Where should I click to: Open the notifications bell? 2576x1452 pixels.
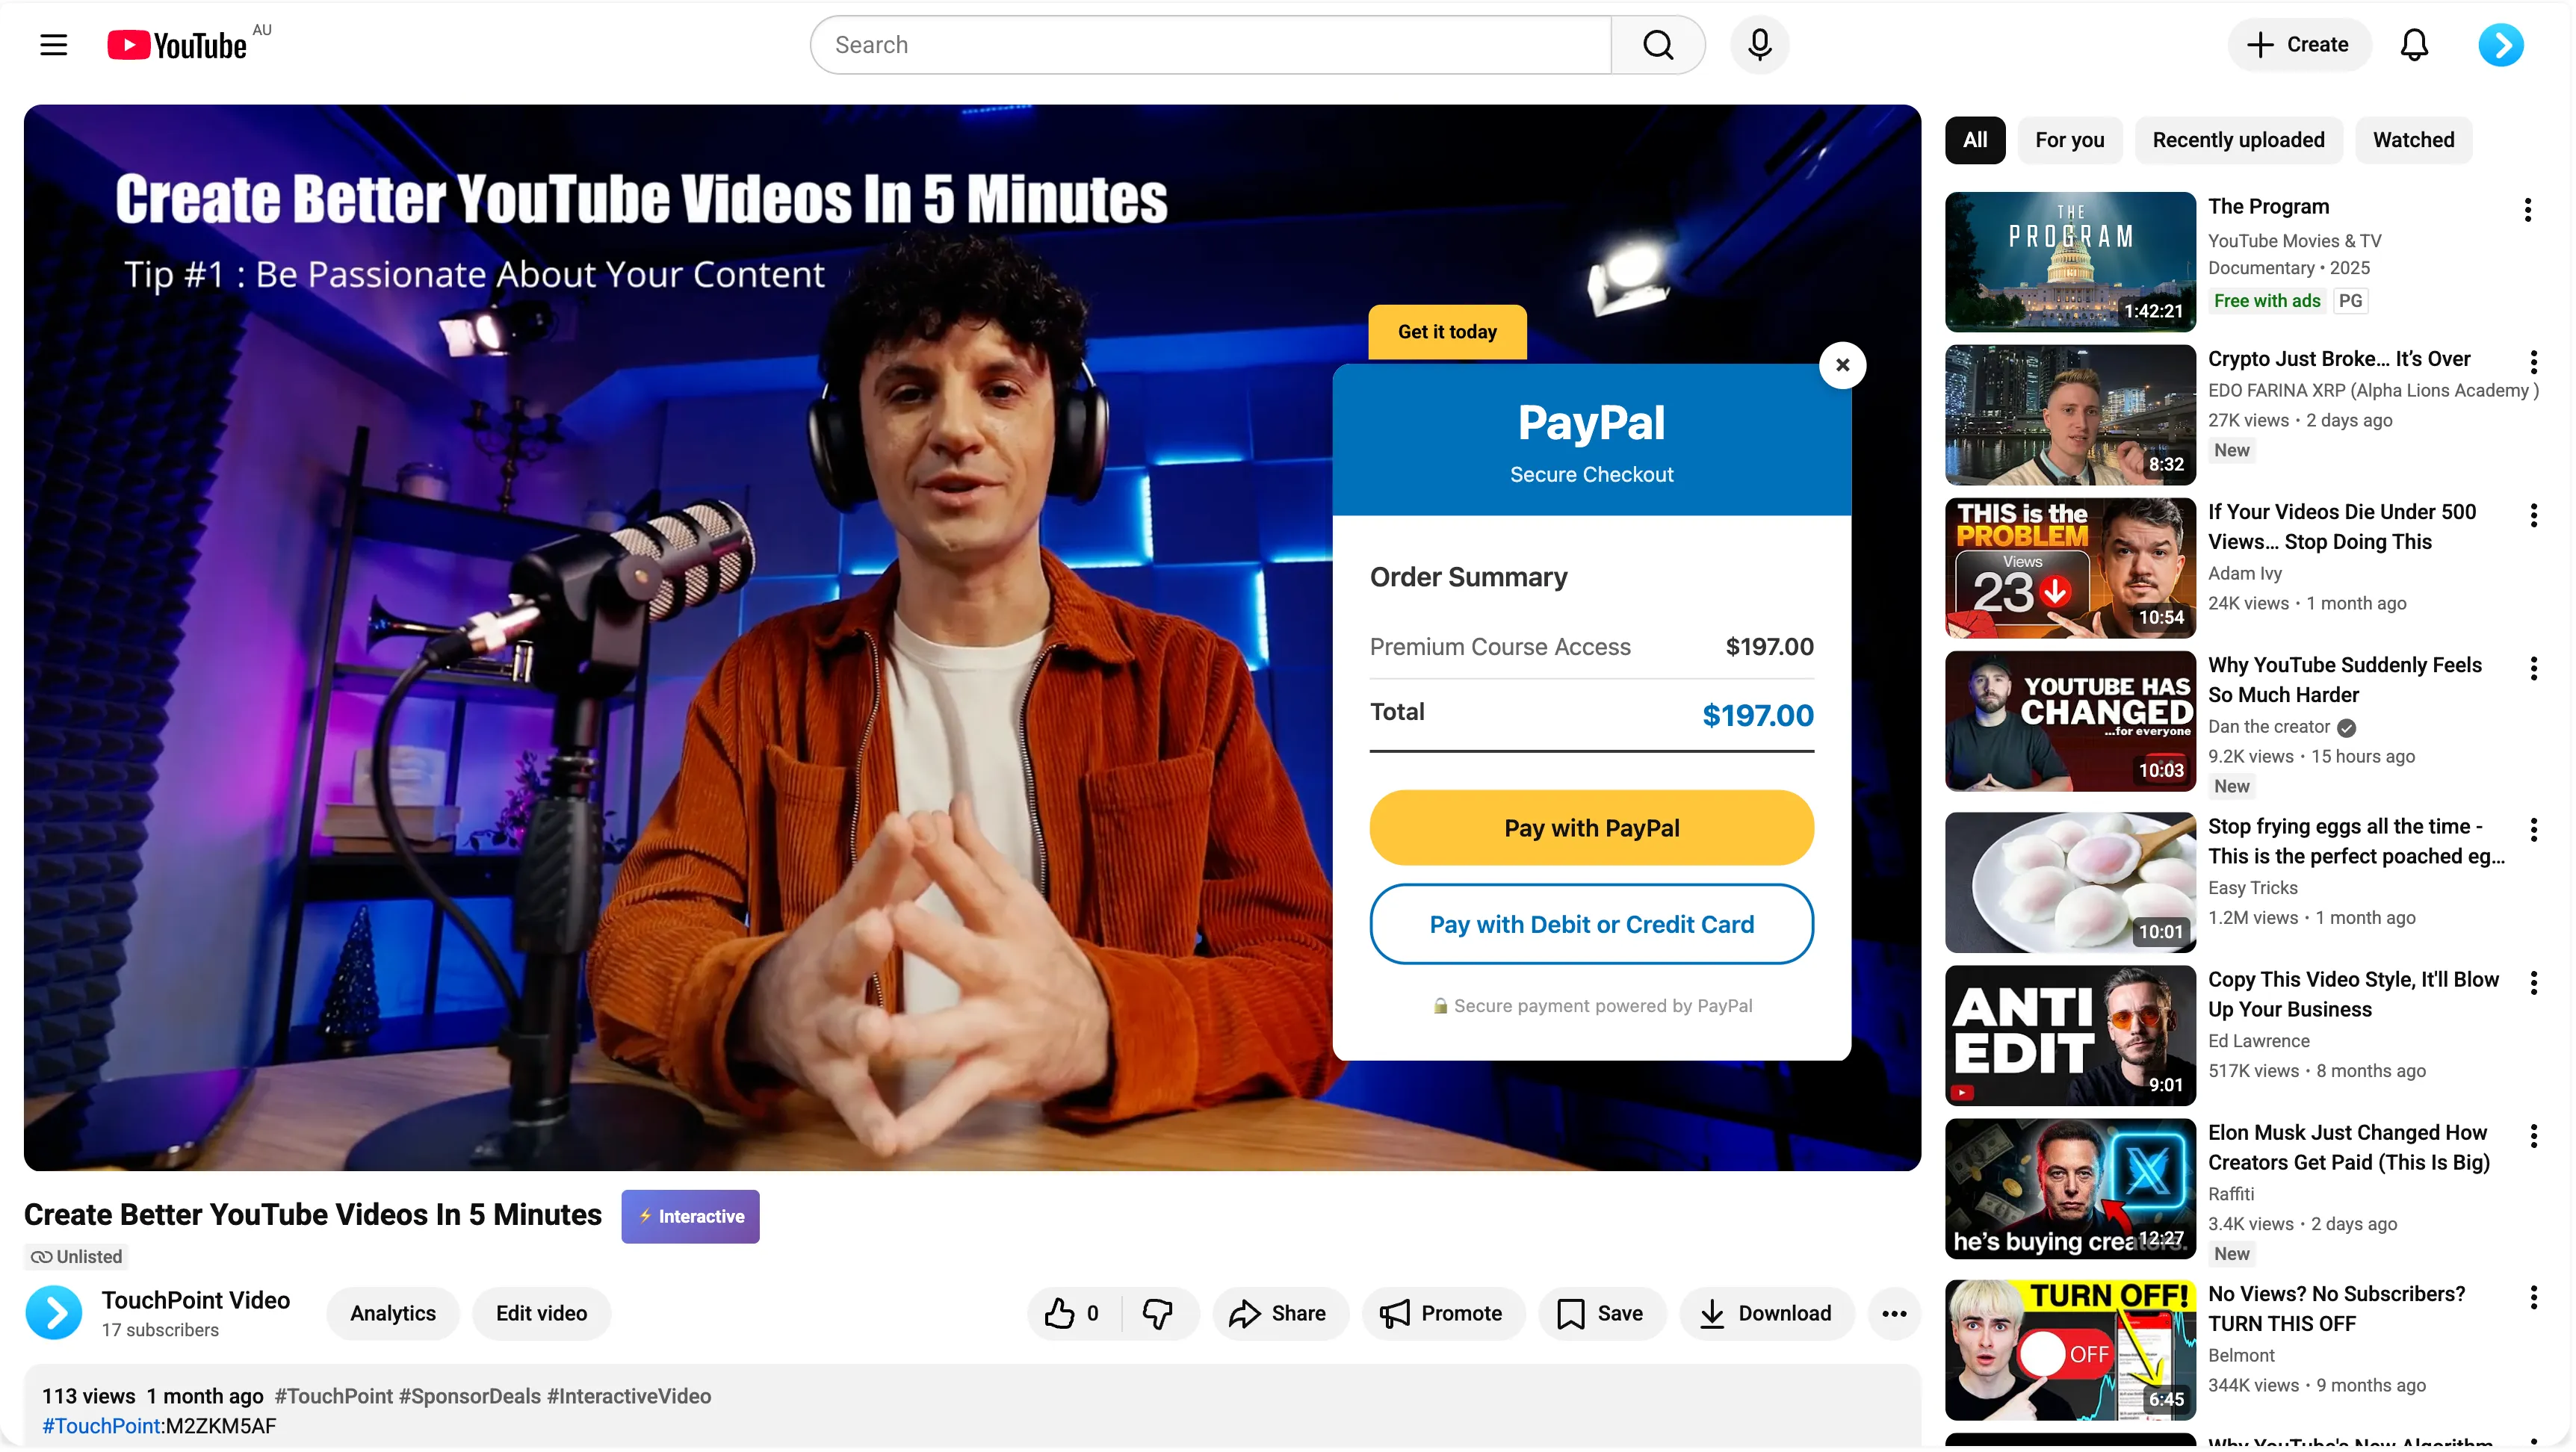[2413, 45]
